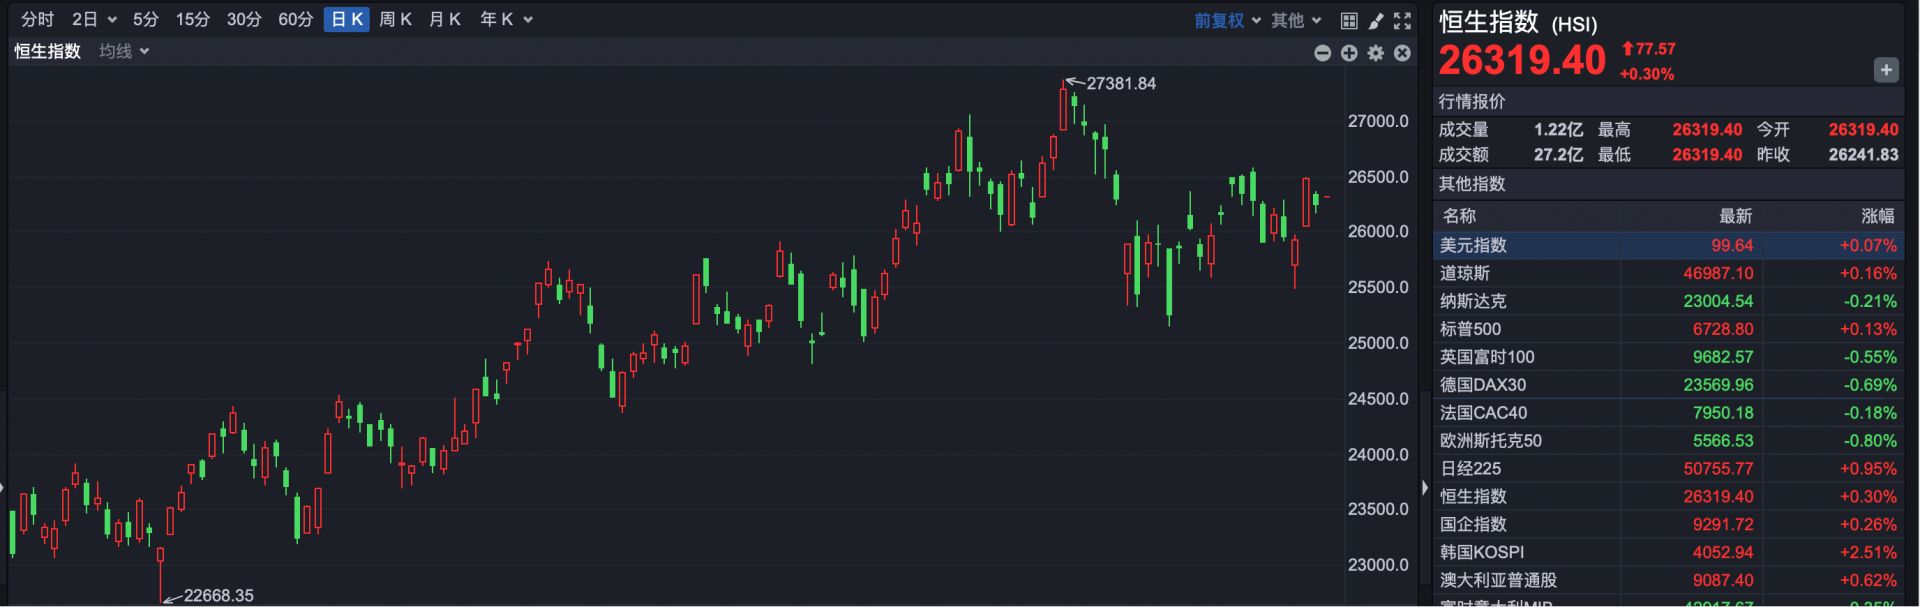The image size is (1920, 607).
Task: Open chart settings gear icon
Action: tap(1376, 53)
